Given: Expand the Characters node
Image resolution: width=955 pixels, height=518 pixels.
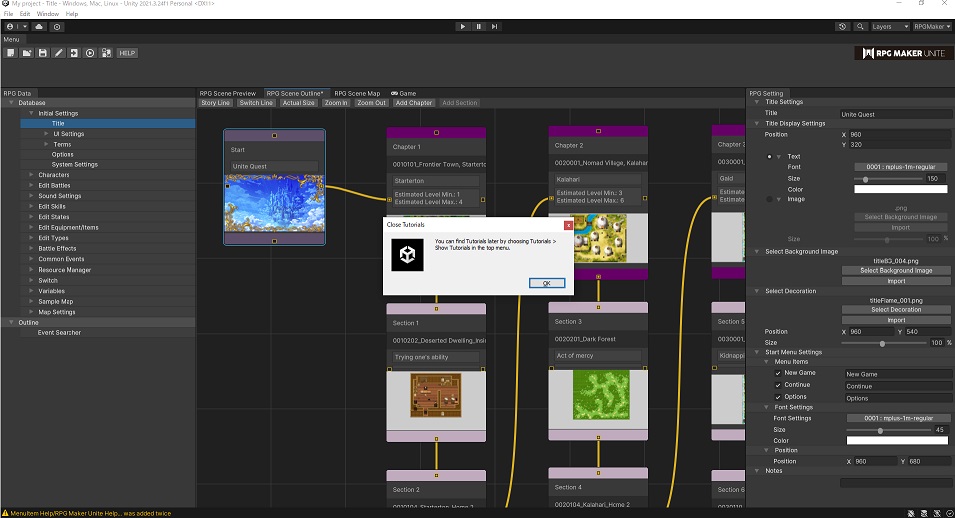Looking at the screenshot, I should click(31, 175).
